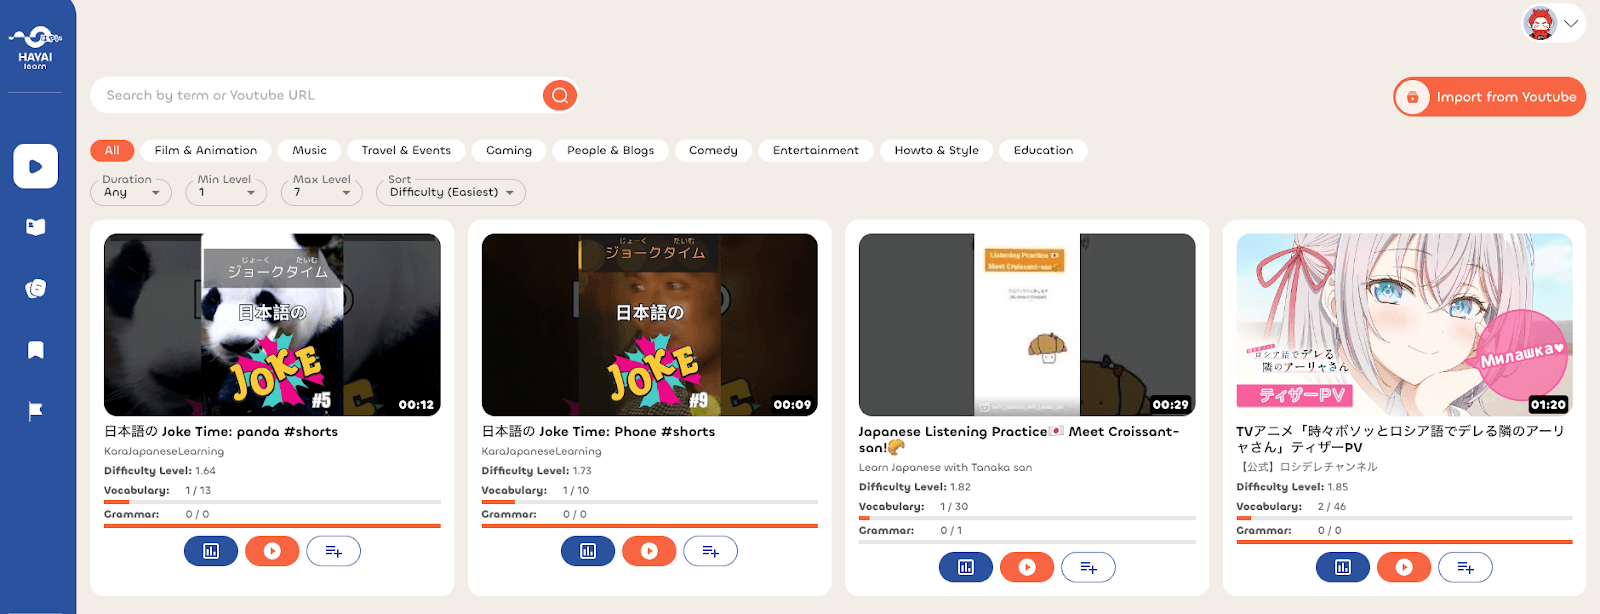This screenshot has height=614, width=1600.
Task: Open title TVアニメ ロシア語でデレる隣のアーリャさん ティザーPV
Action: pos(1400,439)
